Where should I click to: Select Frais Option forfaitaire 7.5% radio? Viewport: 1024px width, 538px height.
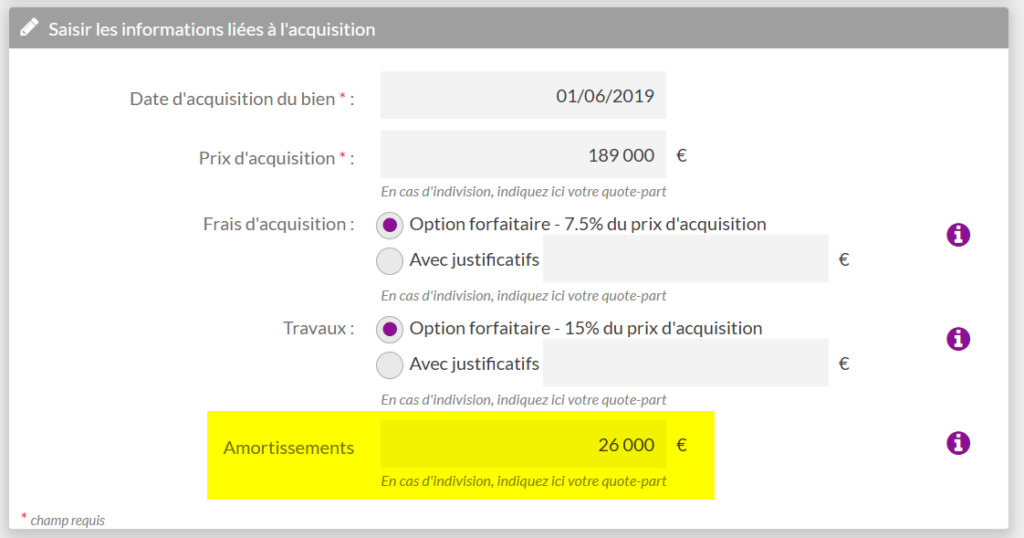click(389, 225)
